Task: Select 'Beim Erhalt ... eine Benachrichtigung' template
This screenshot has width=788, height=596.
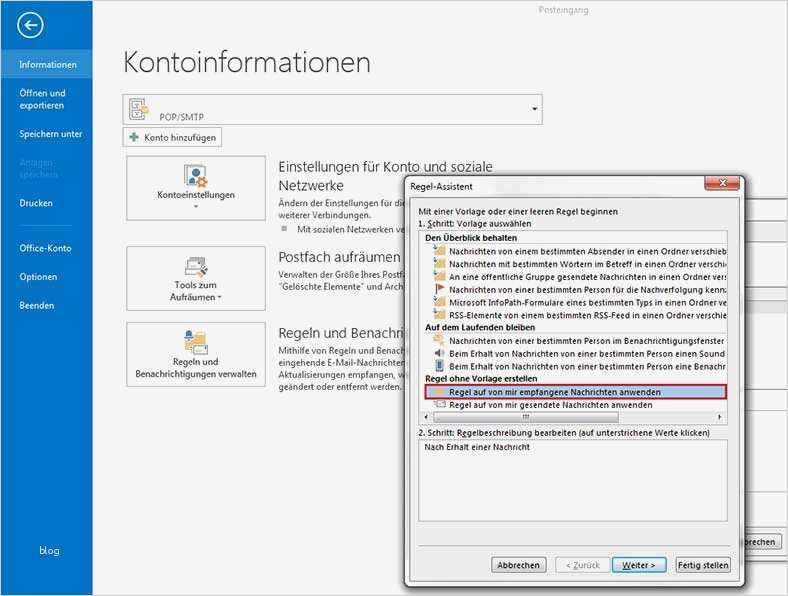Action: [x=587, y=367]
